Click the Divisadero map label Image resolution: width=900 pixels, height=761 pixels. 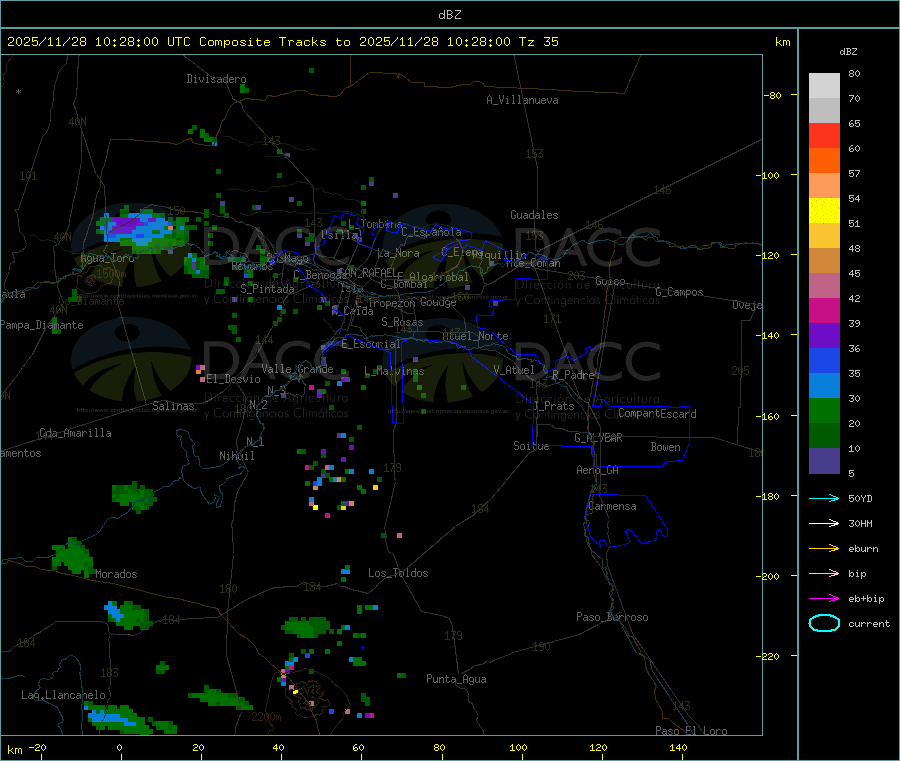point(216,79)
